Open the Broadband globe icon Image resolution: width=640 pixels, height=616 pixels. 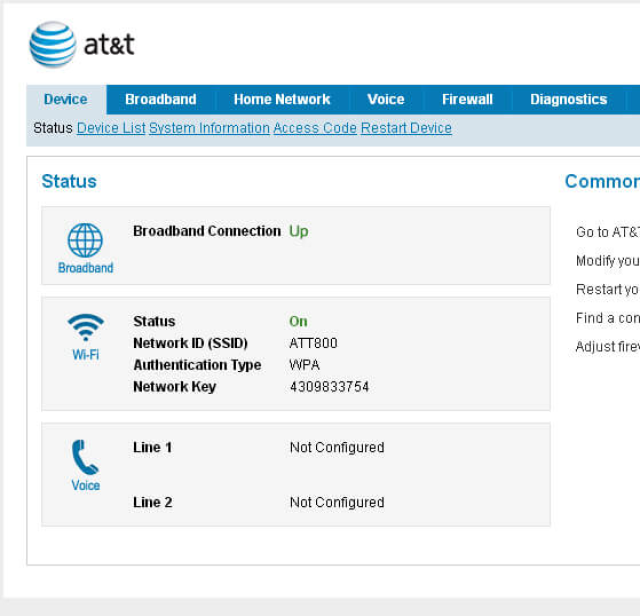(85, 240)
